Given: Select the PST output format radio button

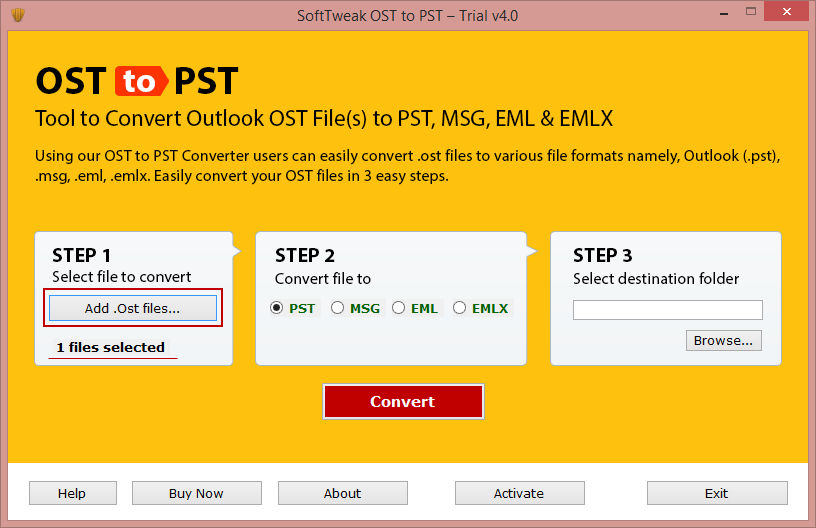Looking at the screenshot, I should tap(277, 308).
